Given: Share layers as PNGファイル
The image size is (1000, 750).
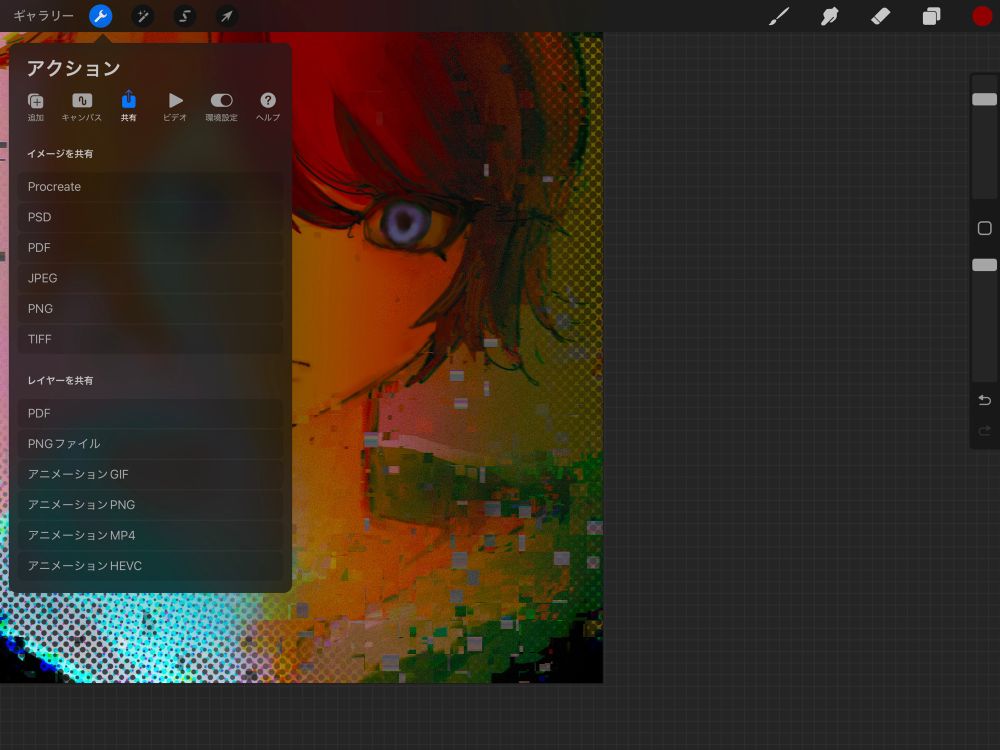Looking at the screenshot, I should [150, 444].
